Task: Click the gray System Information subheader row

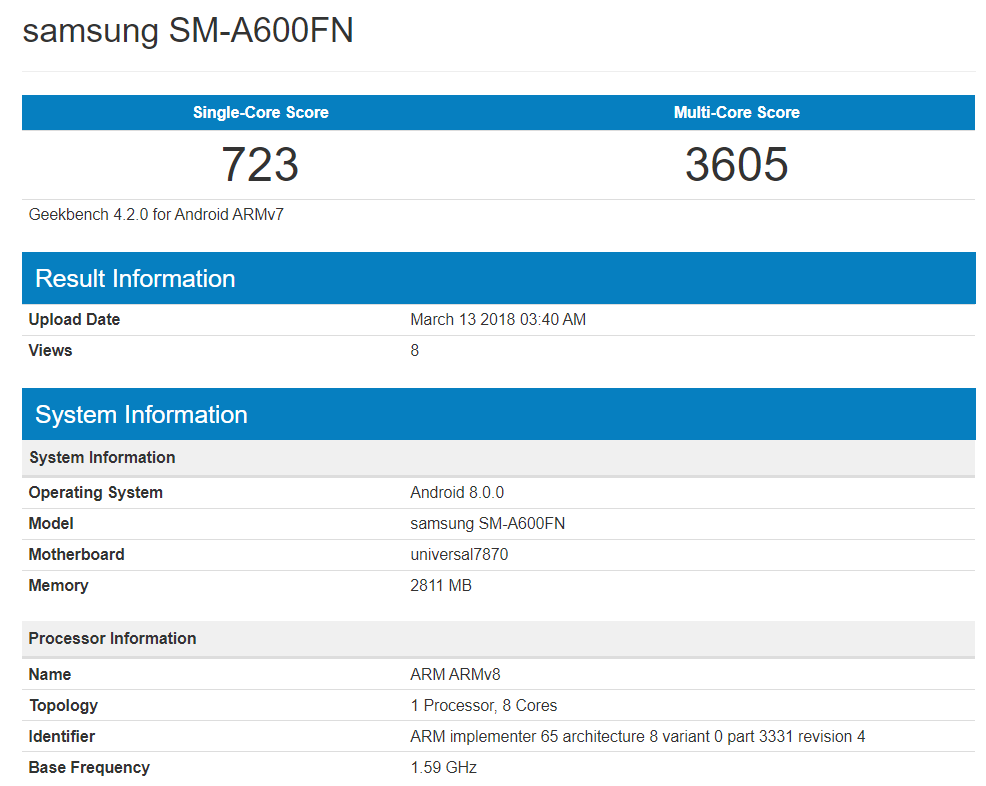Action: click(499, 458)
